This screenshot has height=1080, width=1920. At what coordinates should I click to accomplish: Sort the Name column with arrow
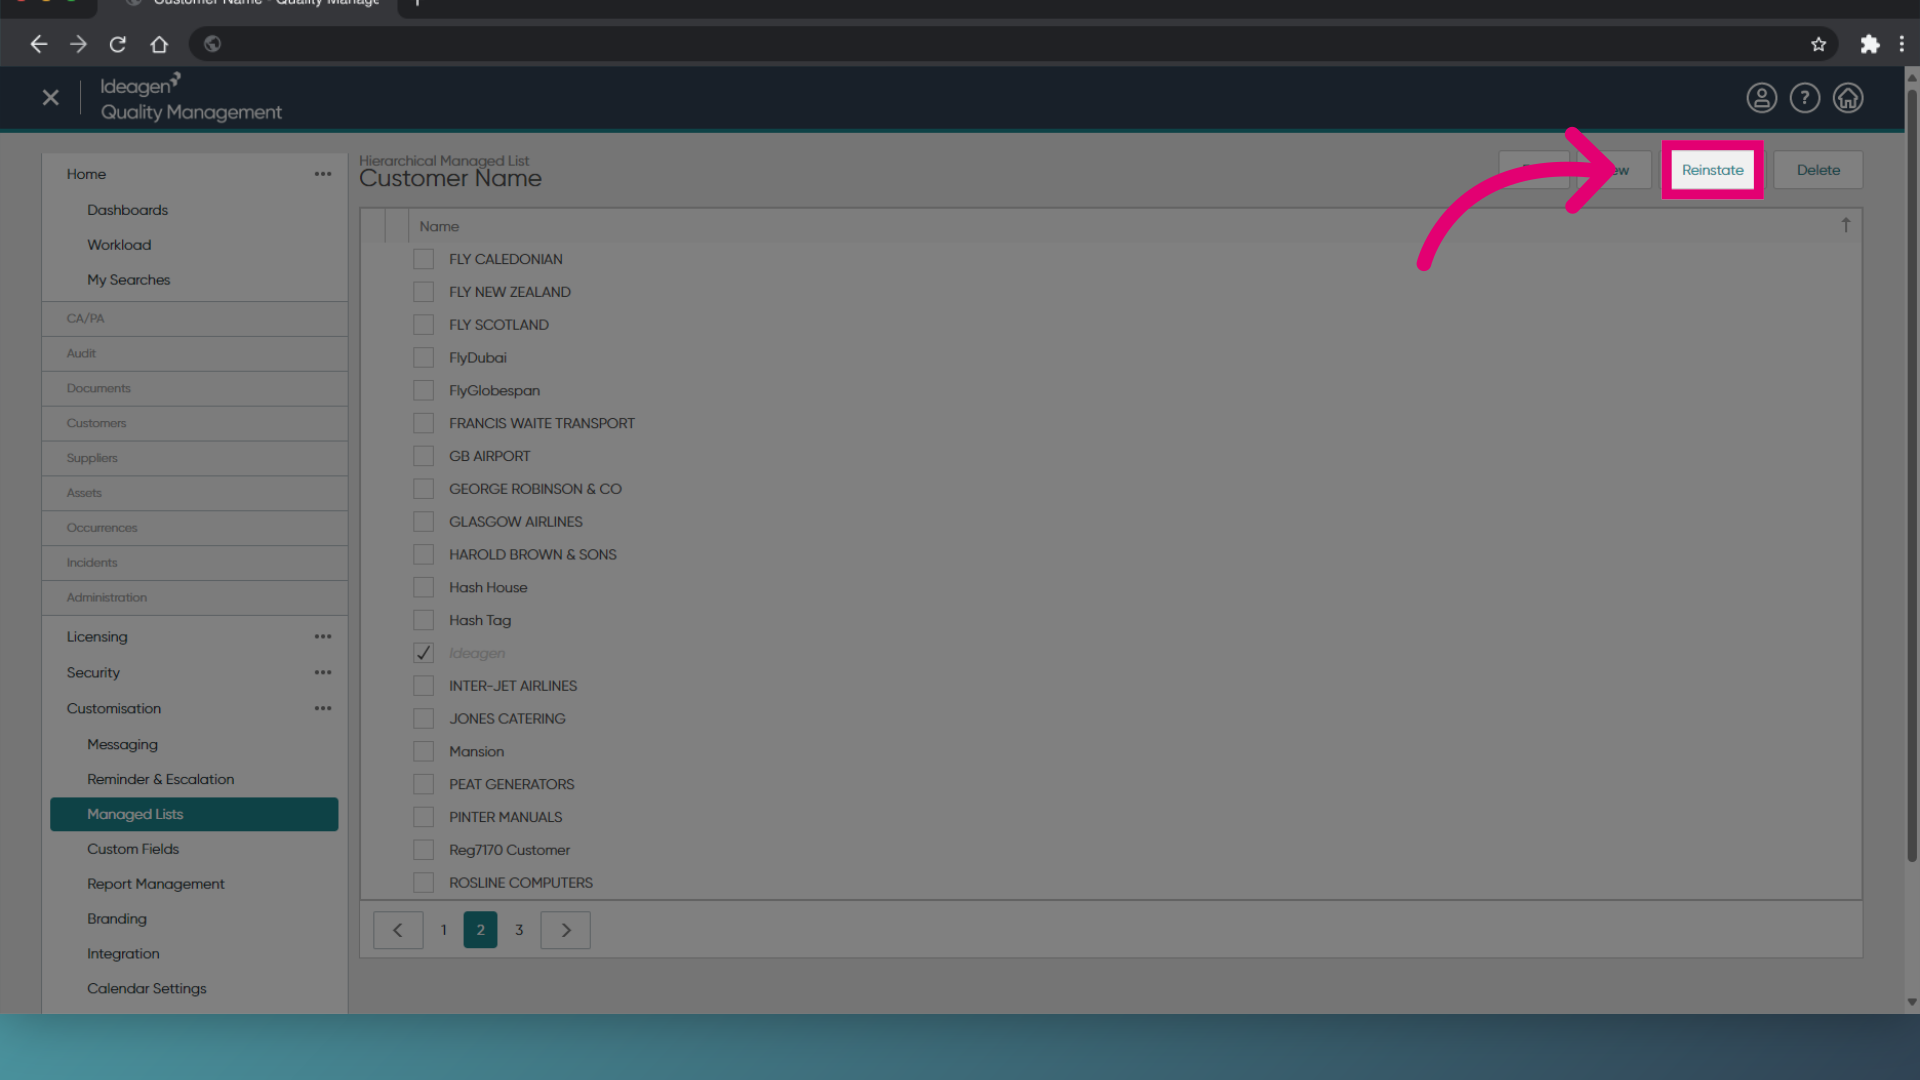pos(1845,226)
